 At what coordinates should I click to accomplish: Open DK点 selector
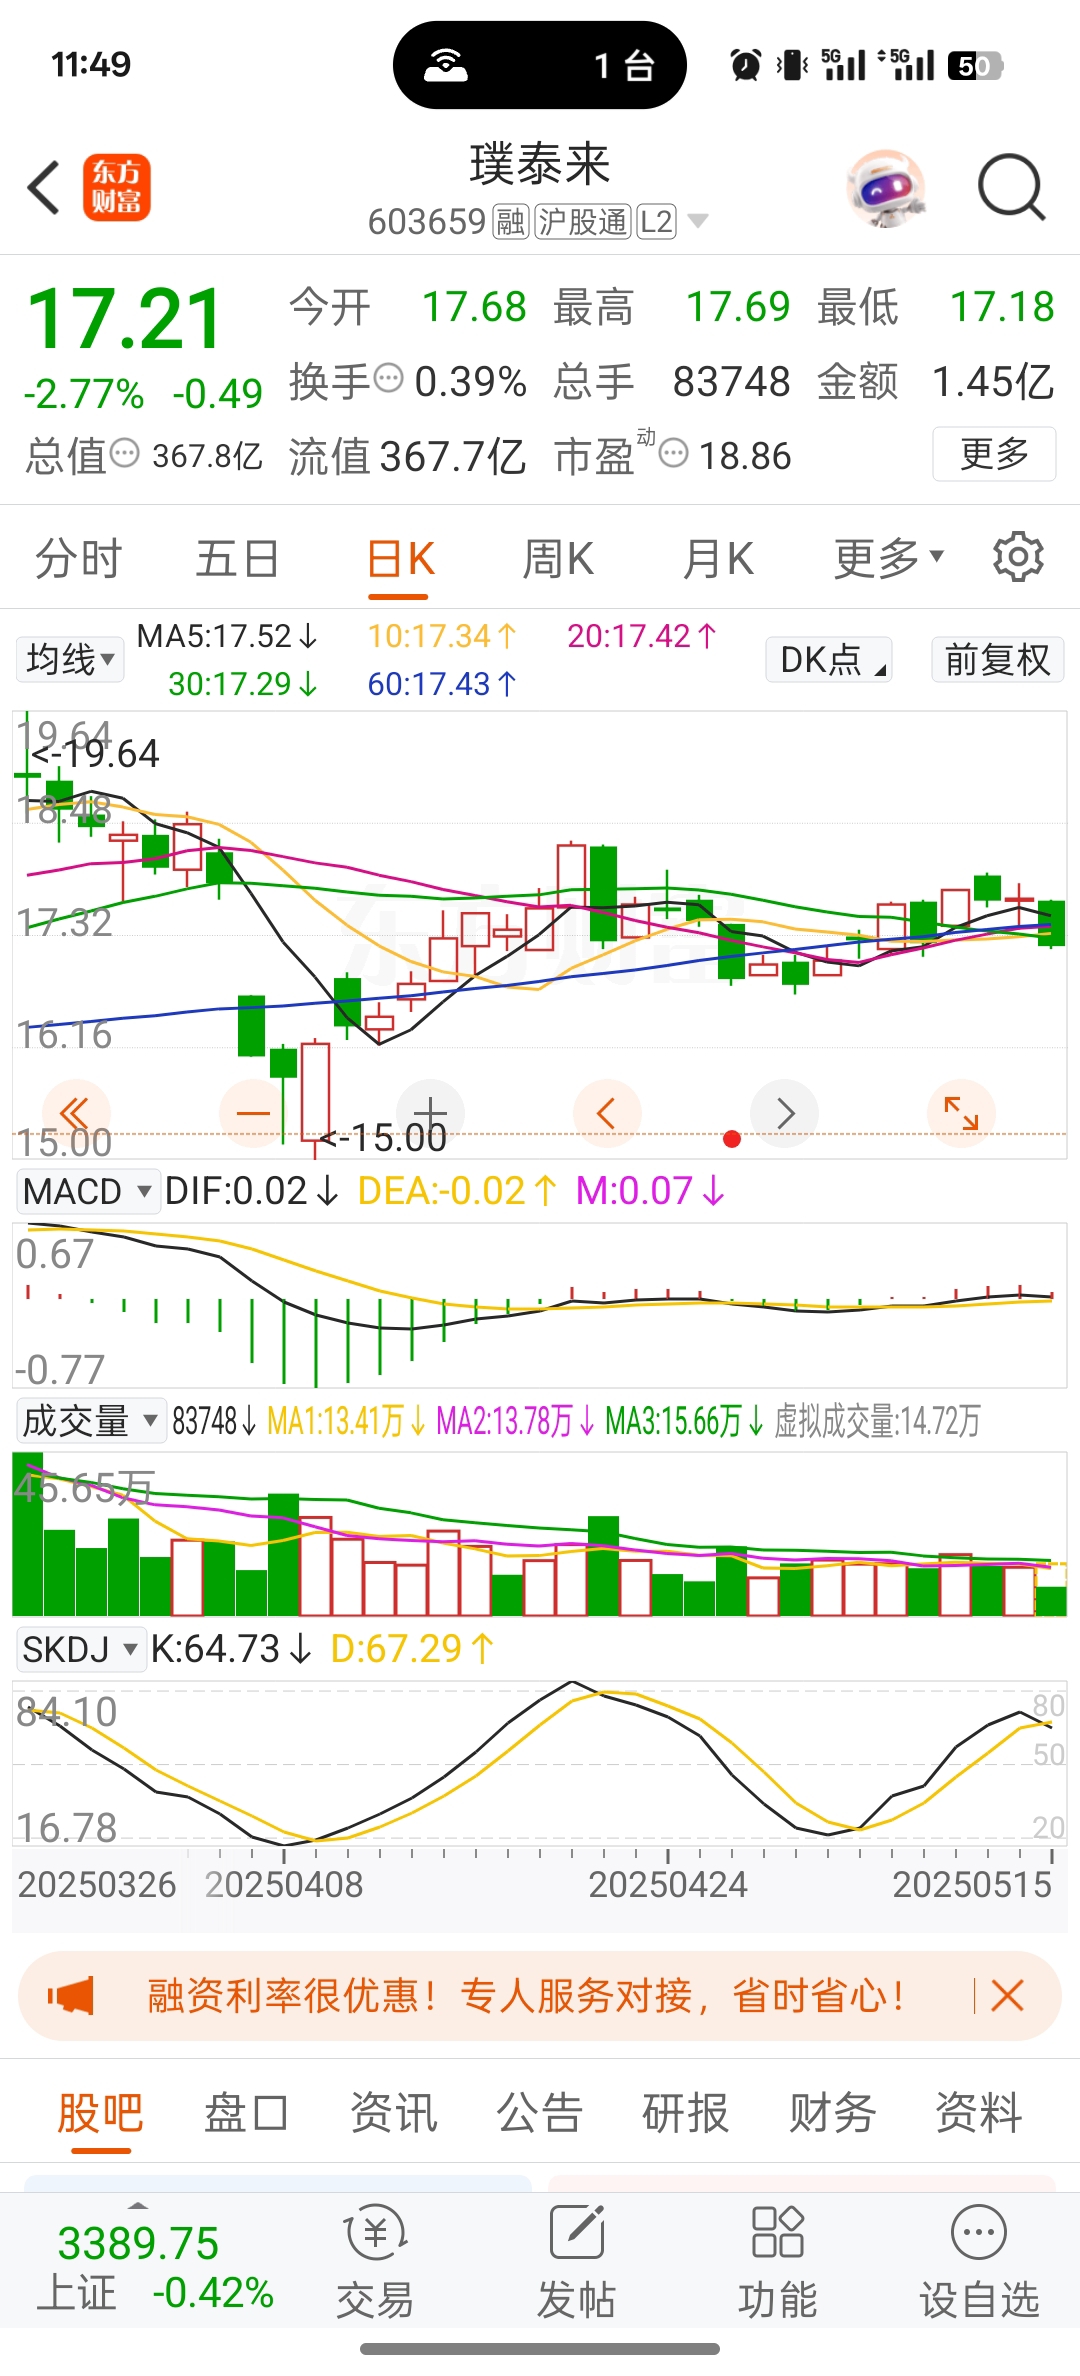tap(829, 660)
